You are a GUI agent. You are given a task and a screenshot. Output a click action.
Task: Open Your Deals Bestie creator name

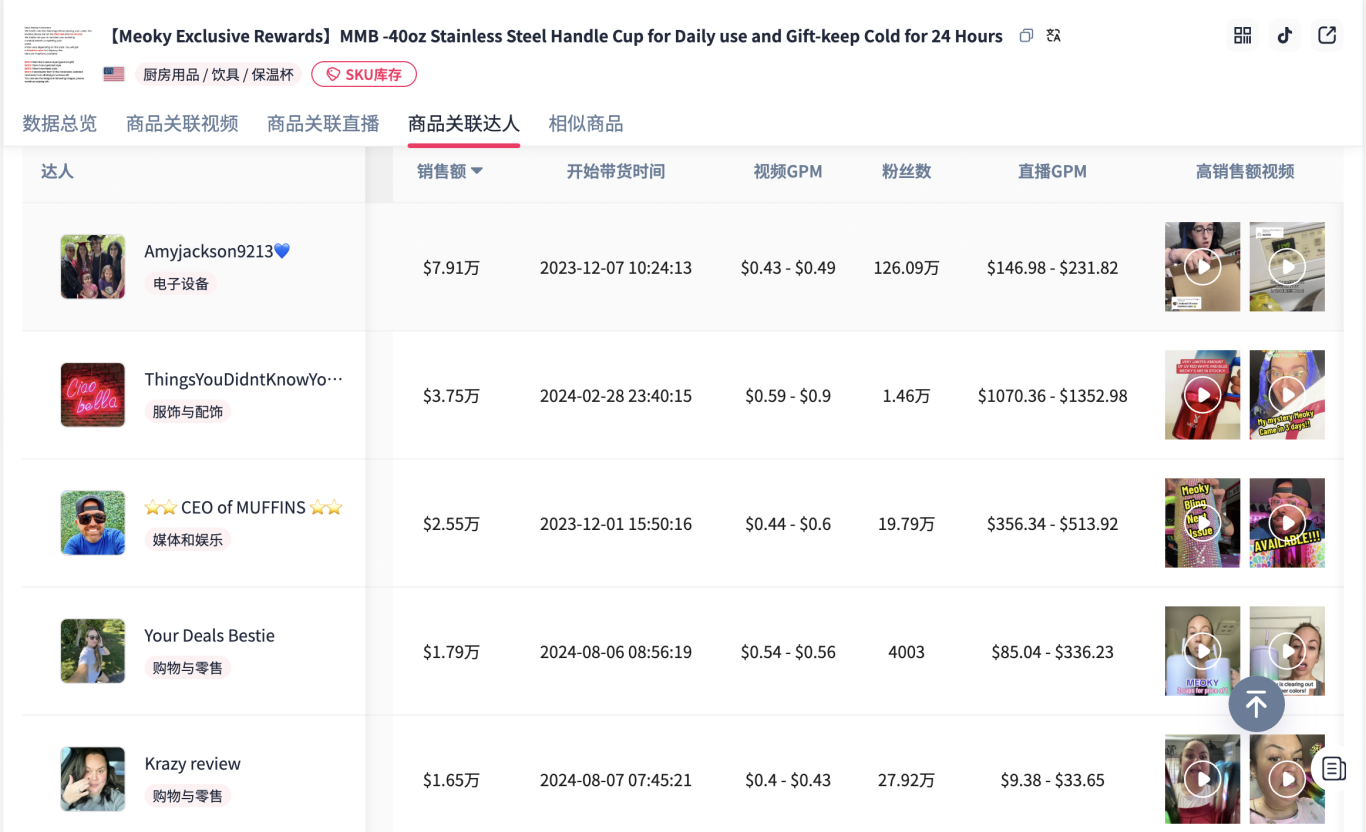pyautogui.click(x=209, y=635)
